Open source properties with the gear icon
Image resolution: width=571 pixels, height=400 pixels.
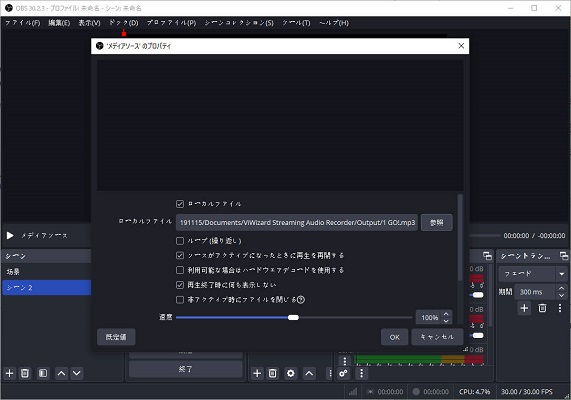(291, 373)
